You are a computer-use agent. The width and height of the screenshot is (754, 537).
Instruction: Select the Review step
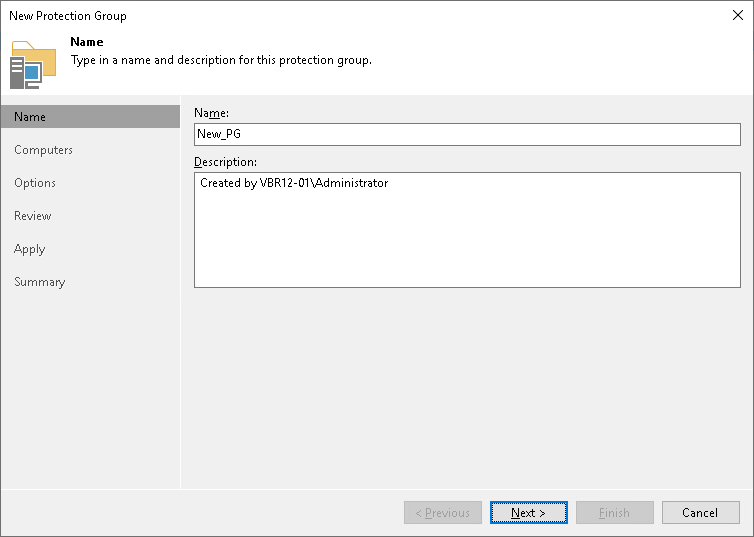[33, 216]
